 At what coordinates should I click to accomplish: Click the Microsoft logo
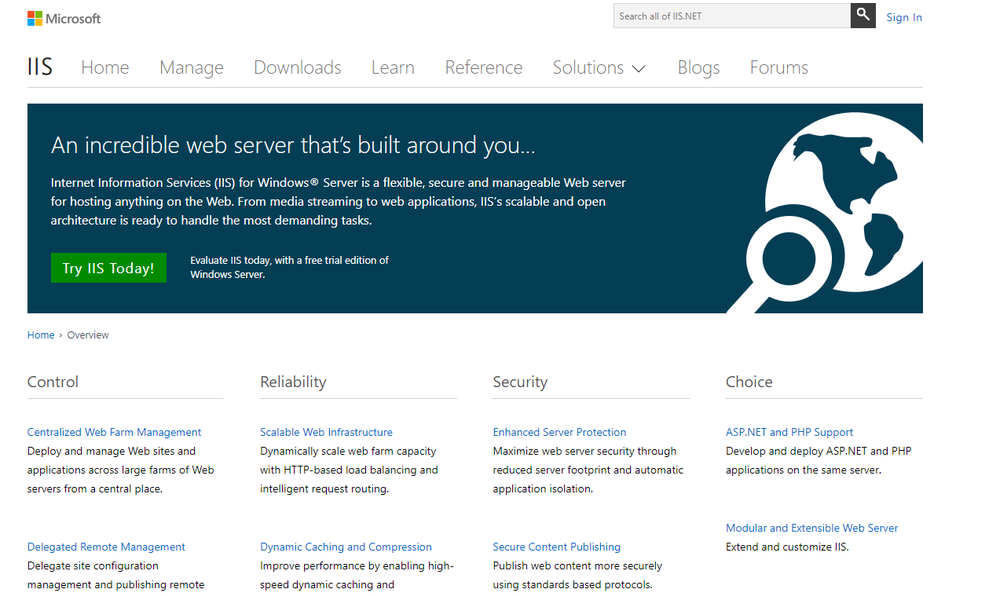(x=64, y=18)
